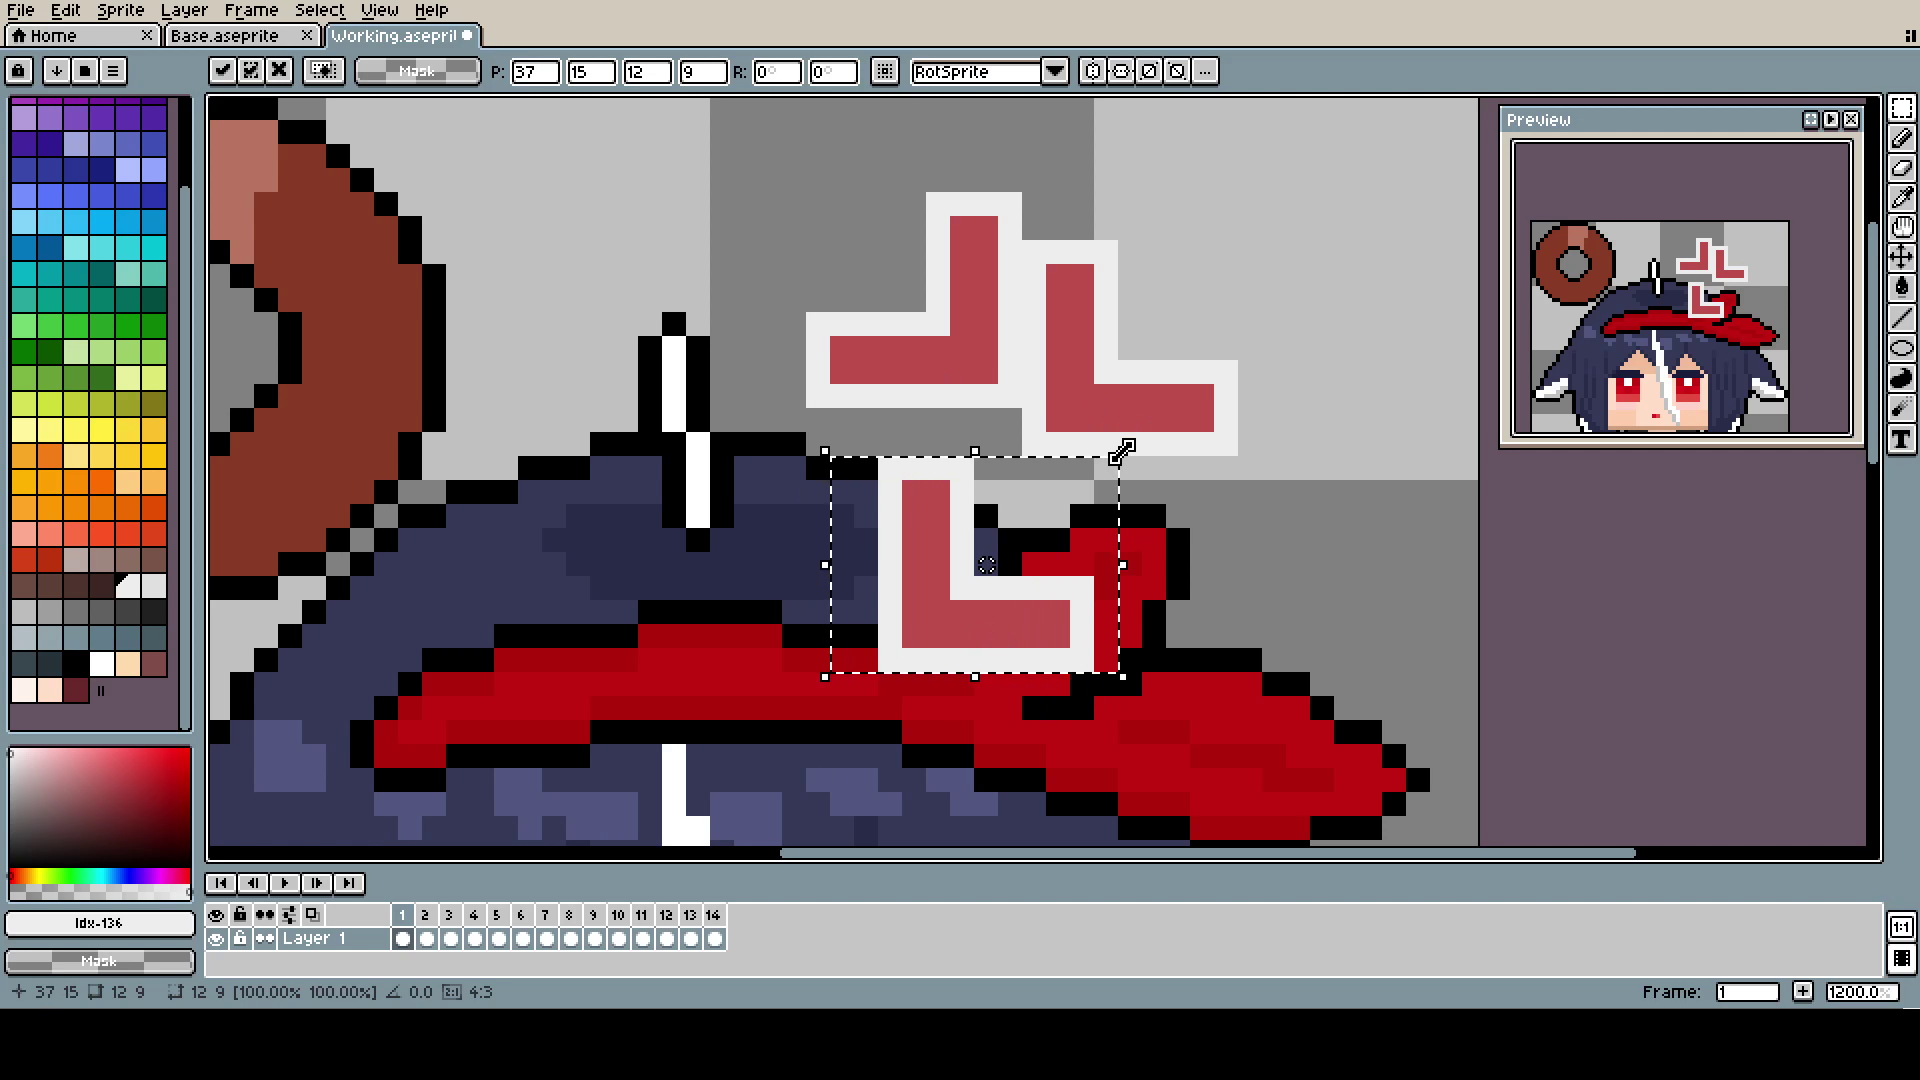The image size is (1920, 1080).
Task: Select the Eraser tool
Action: point(1902,168)
